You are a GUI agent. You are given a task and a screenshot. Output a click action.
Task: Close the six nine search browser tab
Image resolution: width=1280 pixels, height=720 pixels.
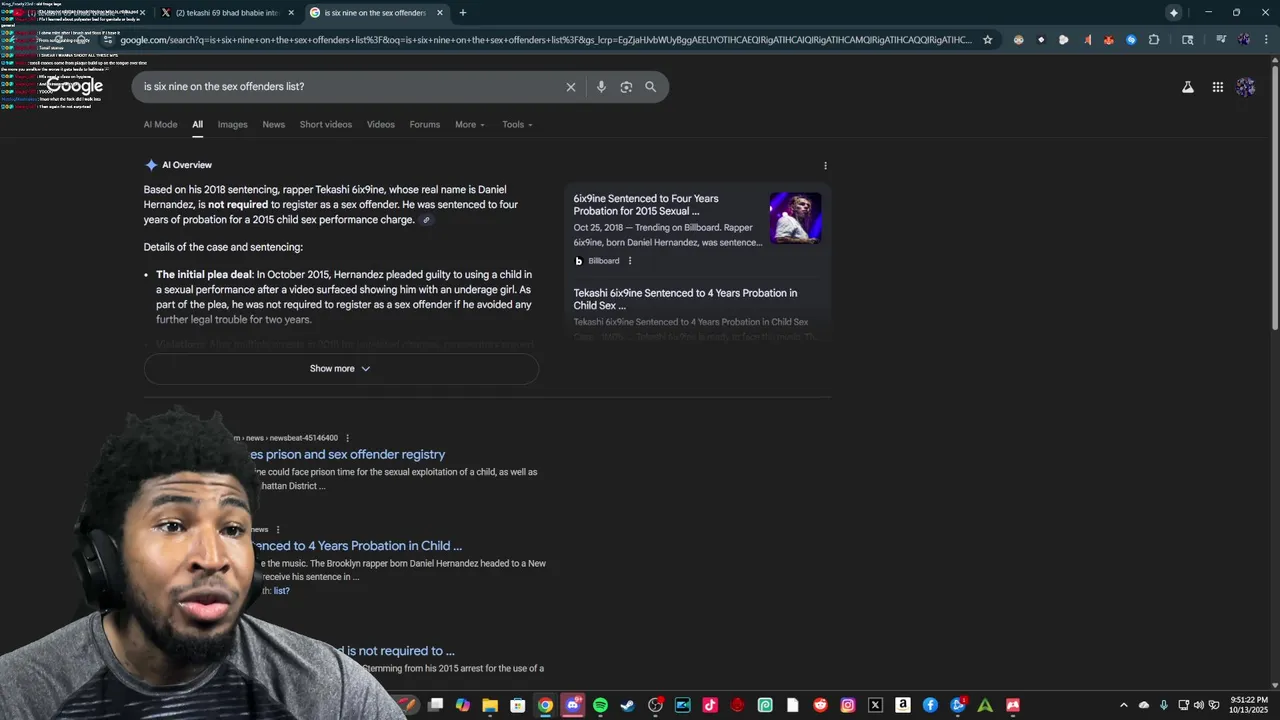point(439,13)
